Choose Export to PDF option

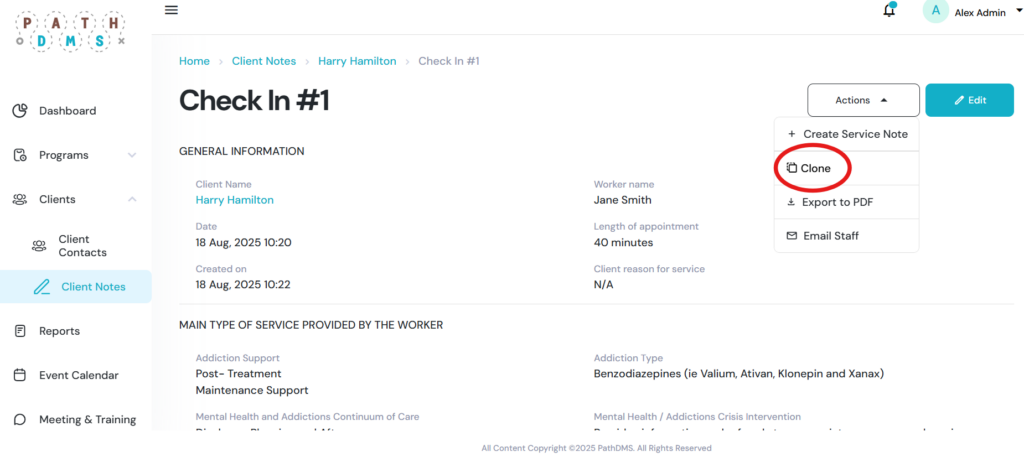tap(837, 202)
